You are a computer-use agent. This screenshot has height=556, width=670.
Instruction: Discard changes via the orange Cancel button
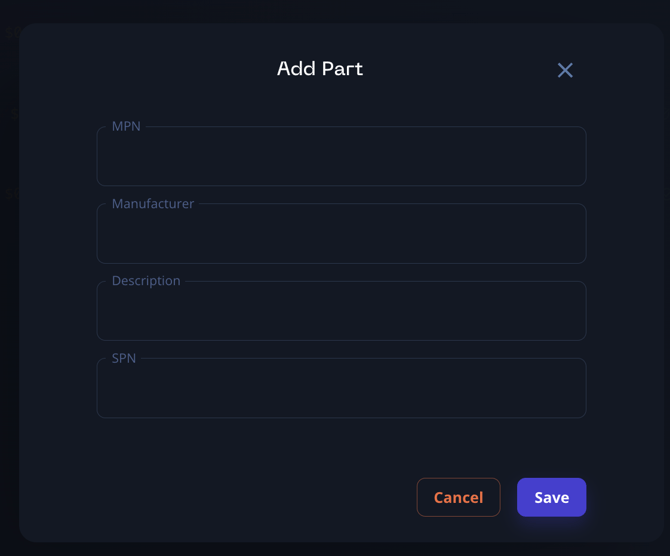tap(458, 497)
